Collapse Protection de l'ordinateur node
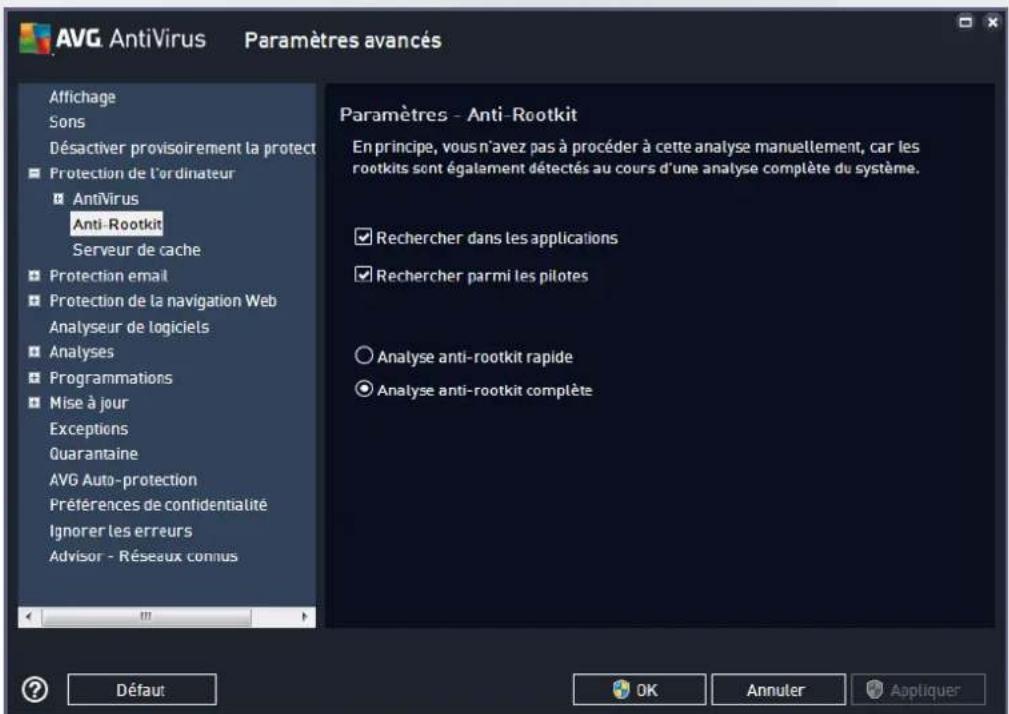The height and width of the screenshot is (714, 1009). pyautogui.click(x=34, y=173)
